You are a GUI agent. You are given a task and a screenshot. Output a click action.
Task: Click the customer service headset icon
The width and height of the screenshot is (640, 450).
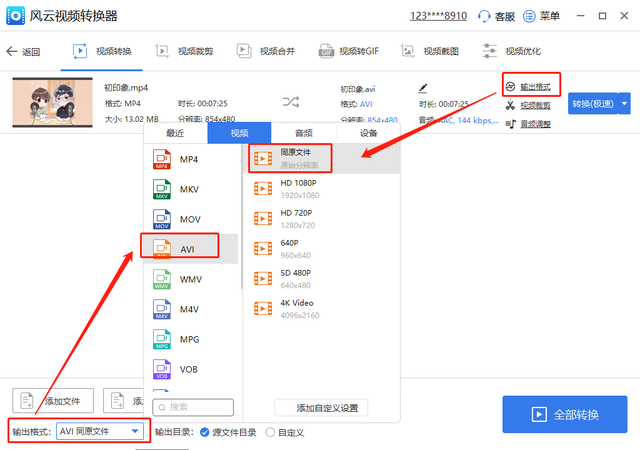(485, 17)
